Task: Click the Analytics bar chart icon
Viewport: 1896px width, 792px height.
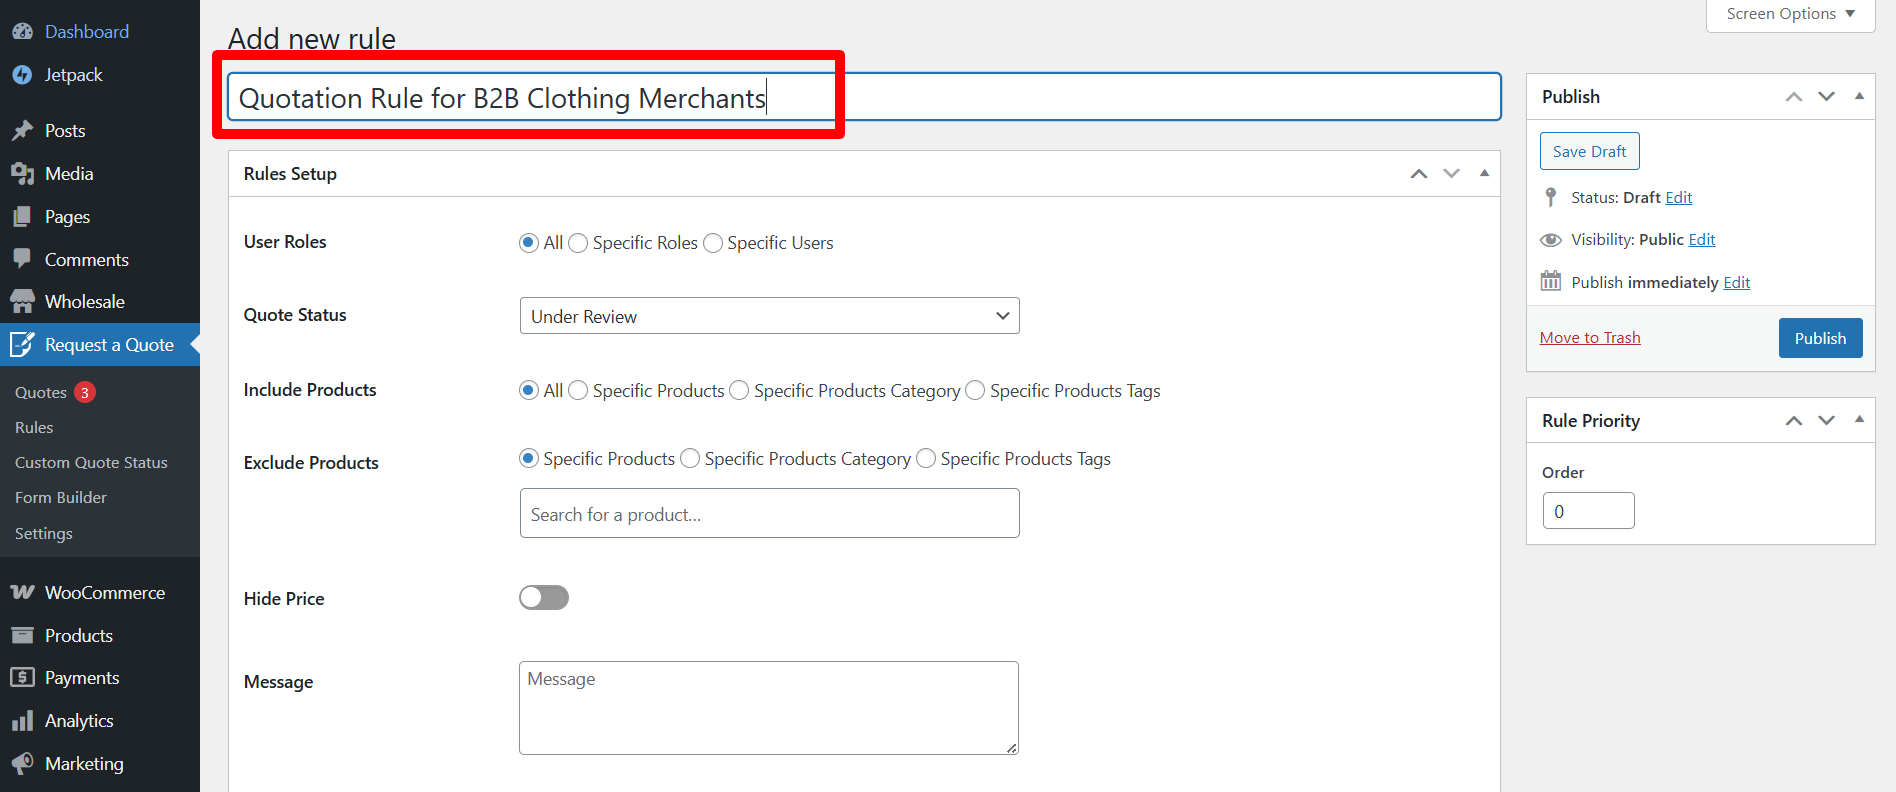Action: pos(22,721)
